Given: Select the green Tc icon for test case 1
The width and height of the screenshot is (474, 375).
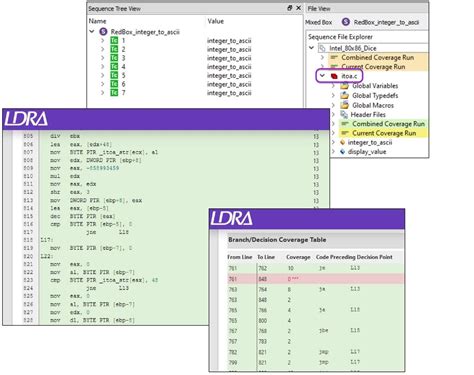Looking at the screenshot, I should click(x=114, y=41).
